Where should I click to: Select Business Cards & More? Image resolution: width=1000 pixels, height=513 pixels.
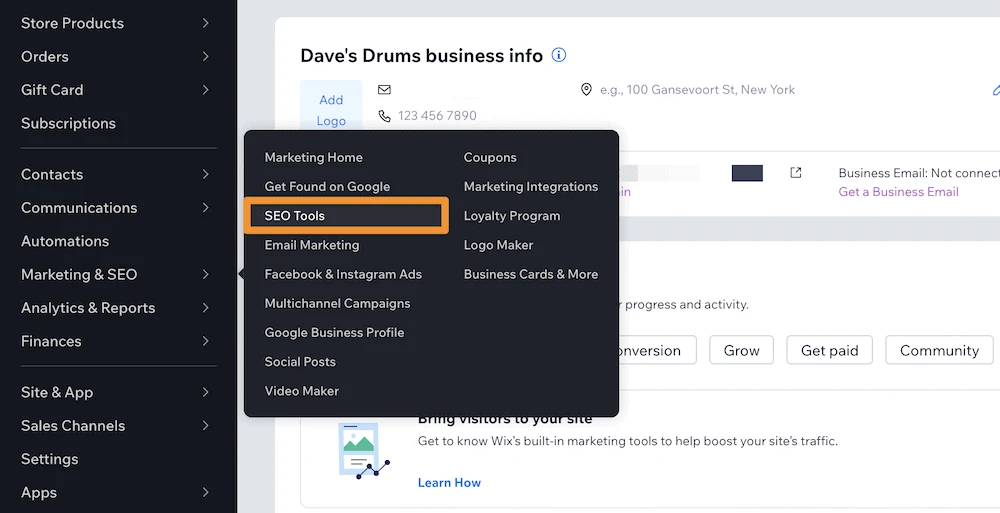coord(531,274)
